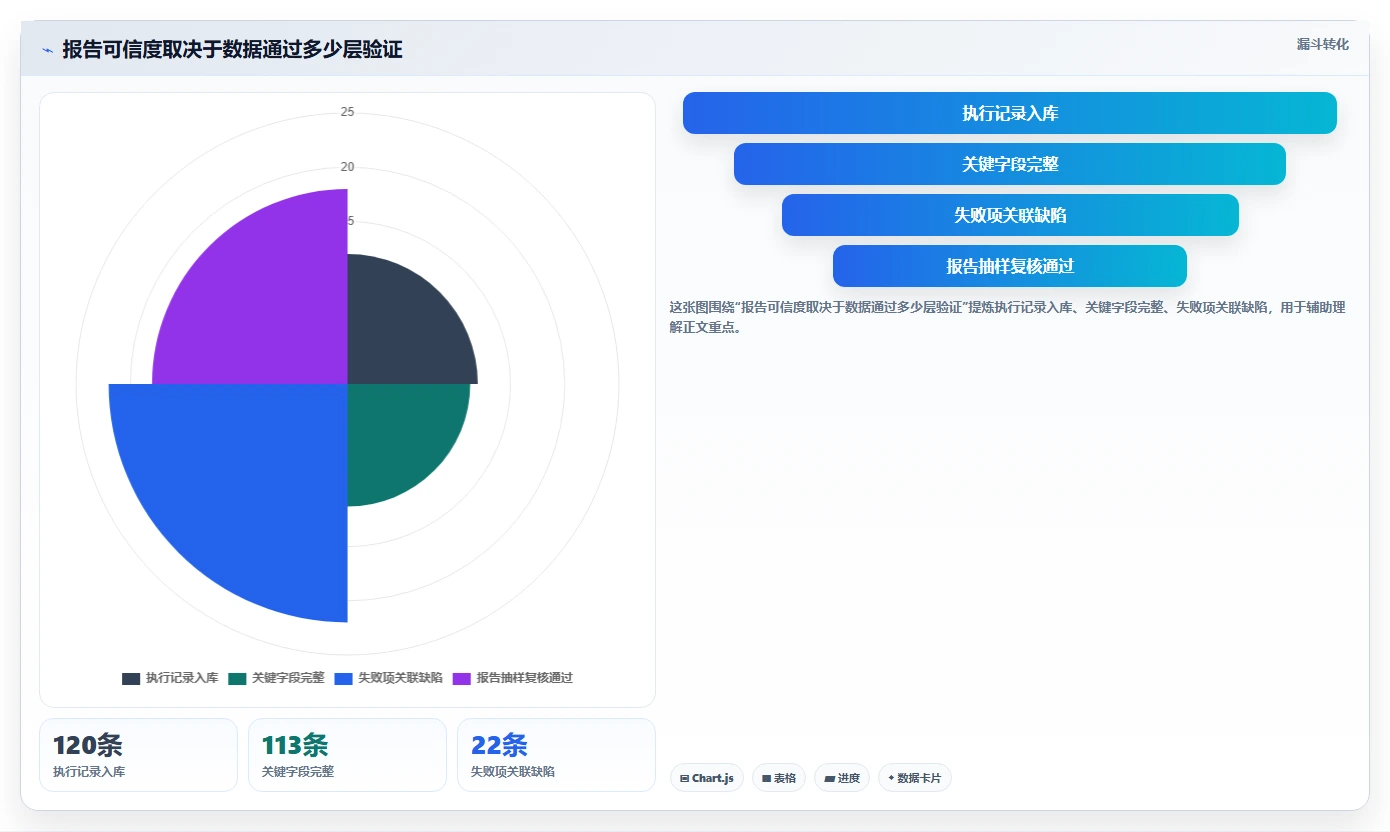Click the 表格 tag chip
The height and width of the screenshot is (832, 1390).
click(779, 778)
